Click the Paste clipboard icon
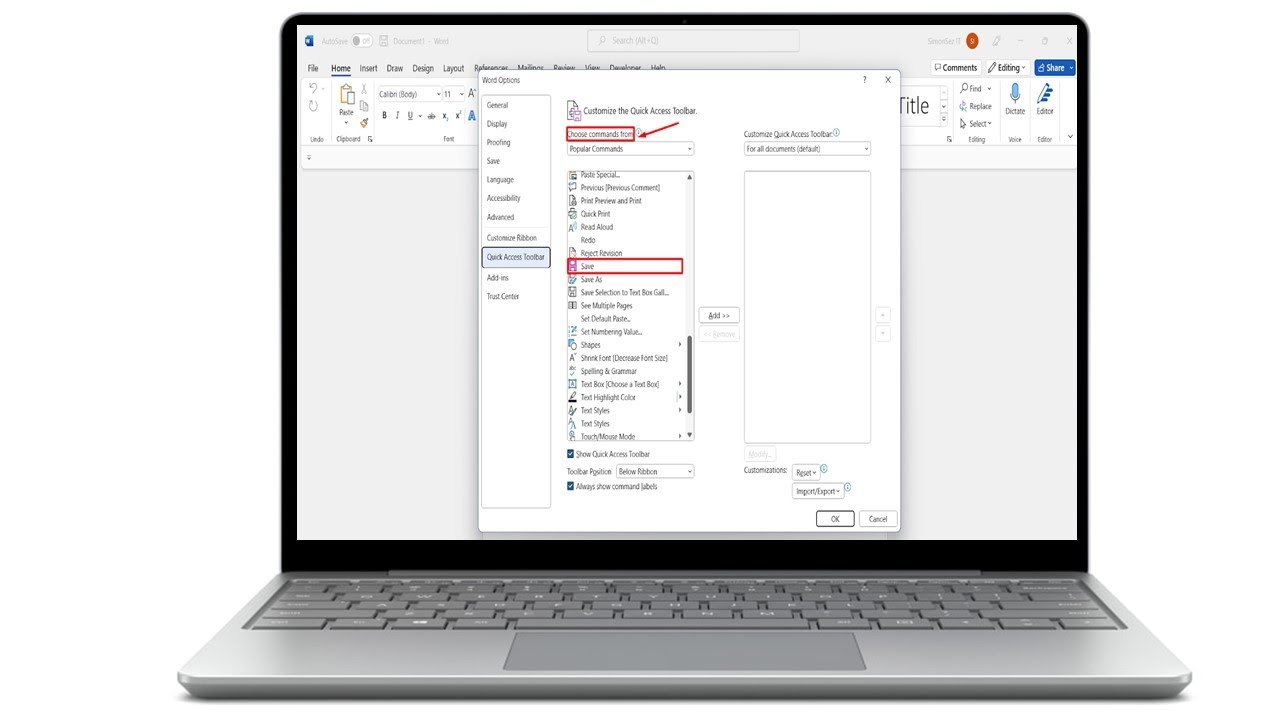1280x720 pixels. pyautogui.click(x=347, y=95)
